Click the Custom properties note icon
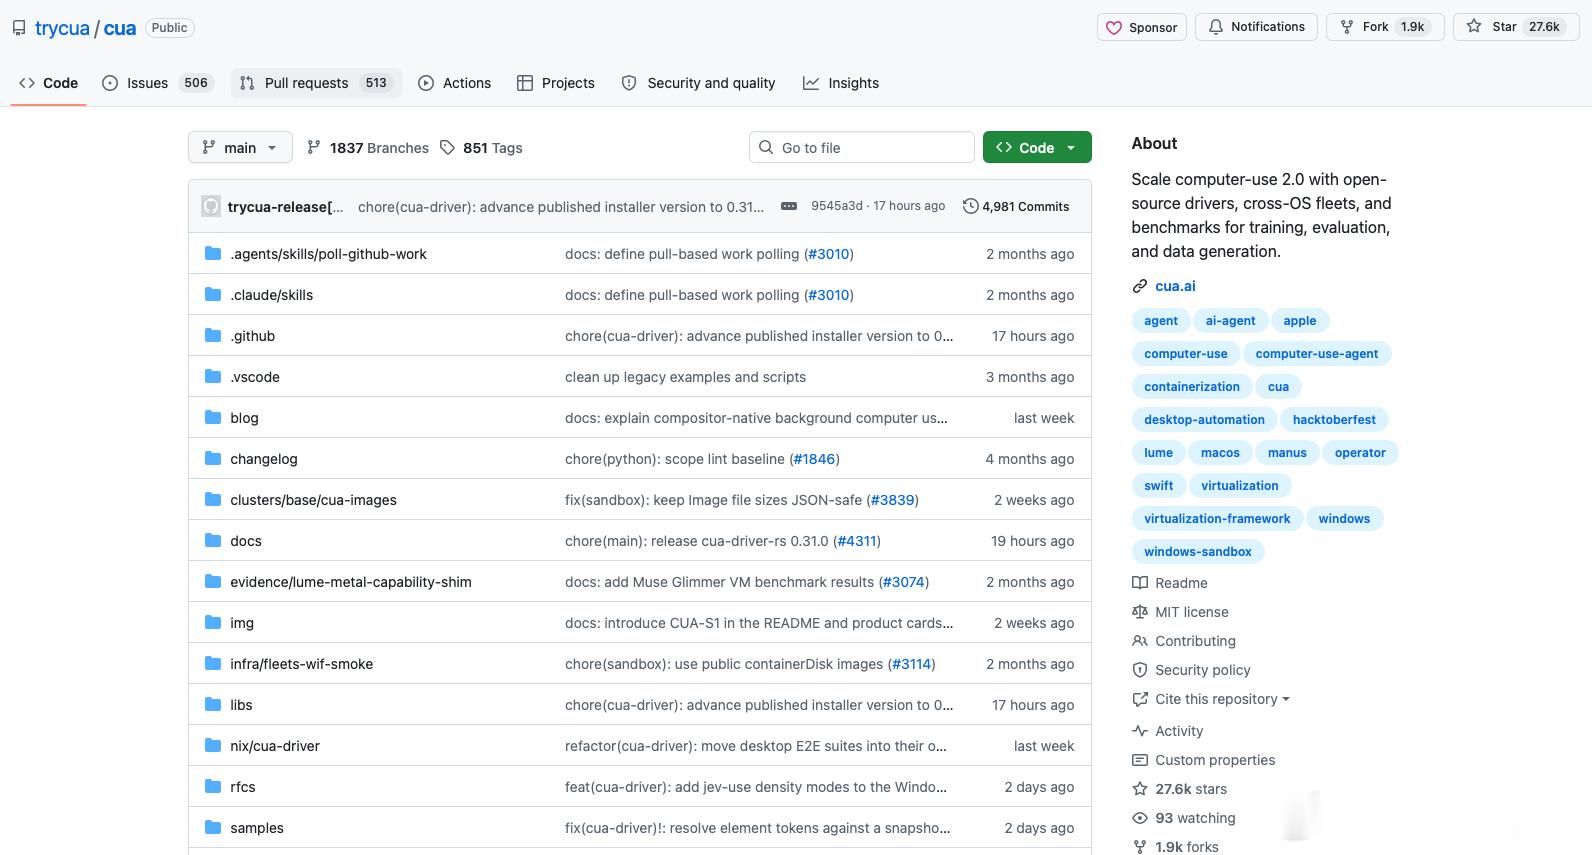The image size is (1592, 855). [1140, 760]
